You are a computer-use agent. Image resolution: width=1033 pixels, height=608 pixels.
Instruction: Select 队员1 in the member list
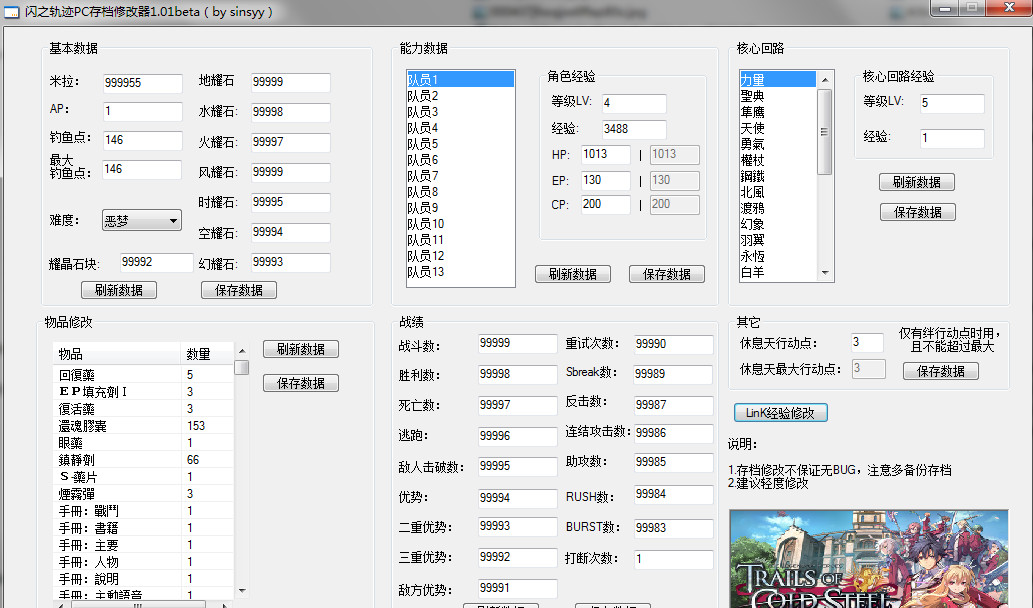pos(460,80)
